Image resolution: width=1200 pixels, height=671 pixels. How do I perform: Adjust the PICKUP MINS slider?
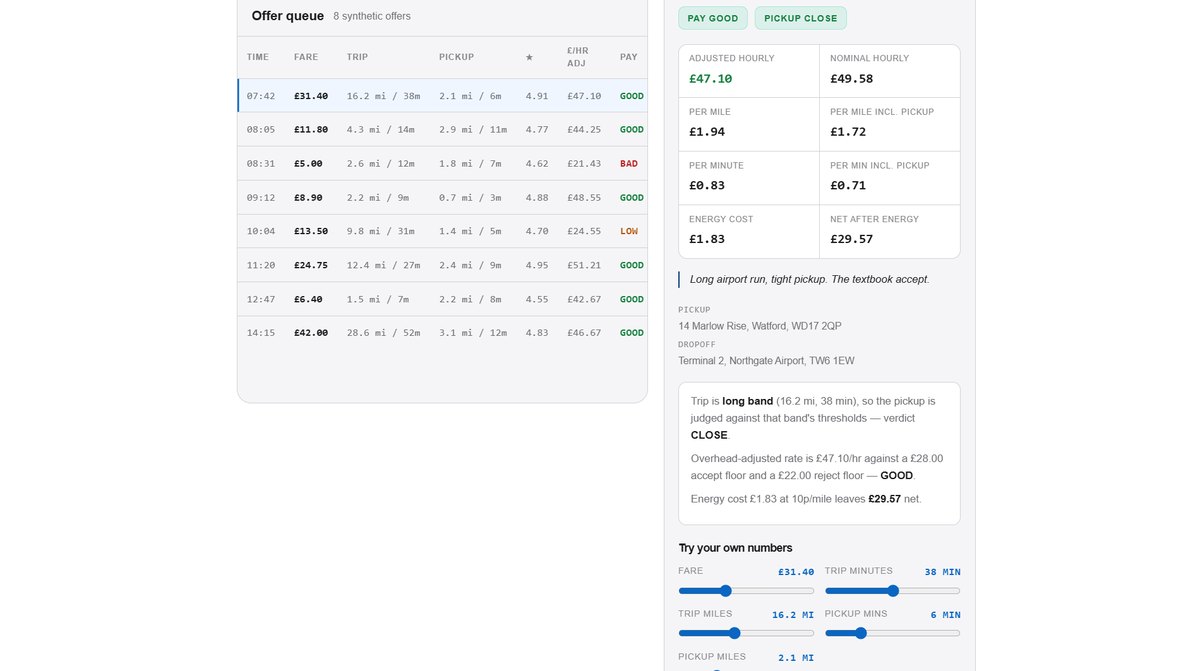pos(892,633)
